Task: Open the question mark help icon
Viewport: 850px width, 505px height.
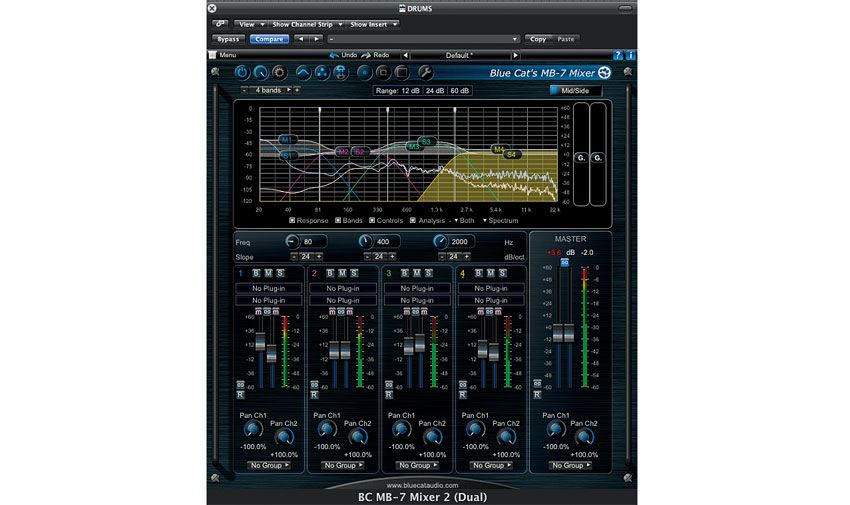Action: tap(617, 55)
